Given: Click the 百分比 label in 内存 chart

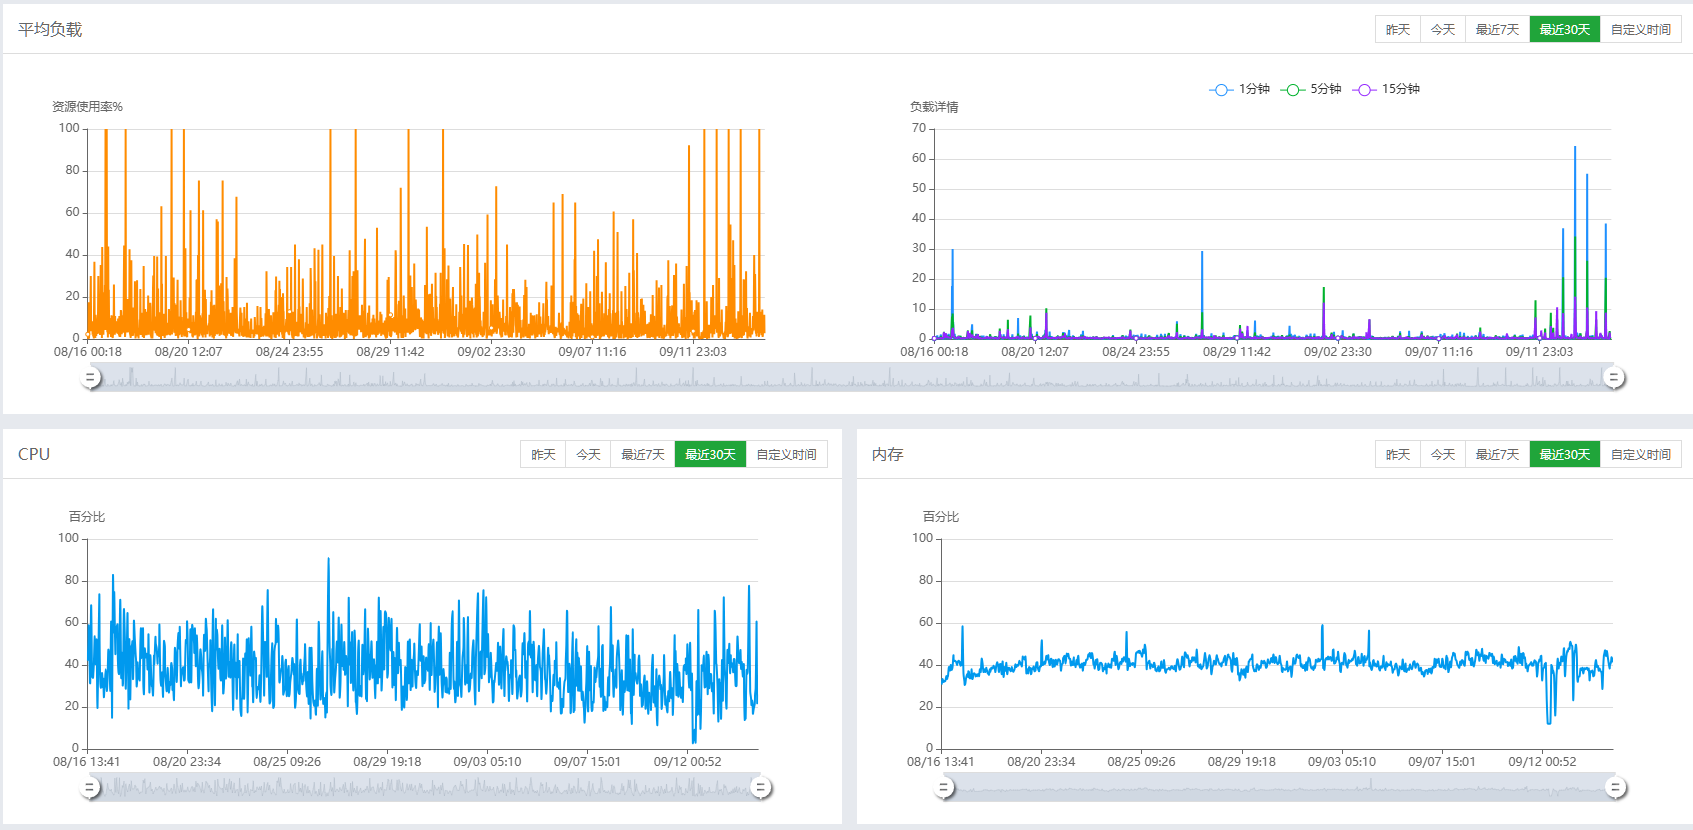Looking at the screenshot, I should pos(941,517).
